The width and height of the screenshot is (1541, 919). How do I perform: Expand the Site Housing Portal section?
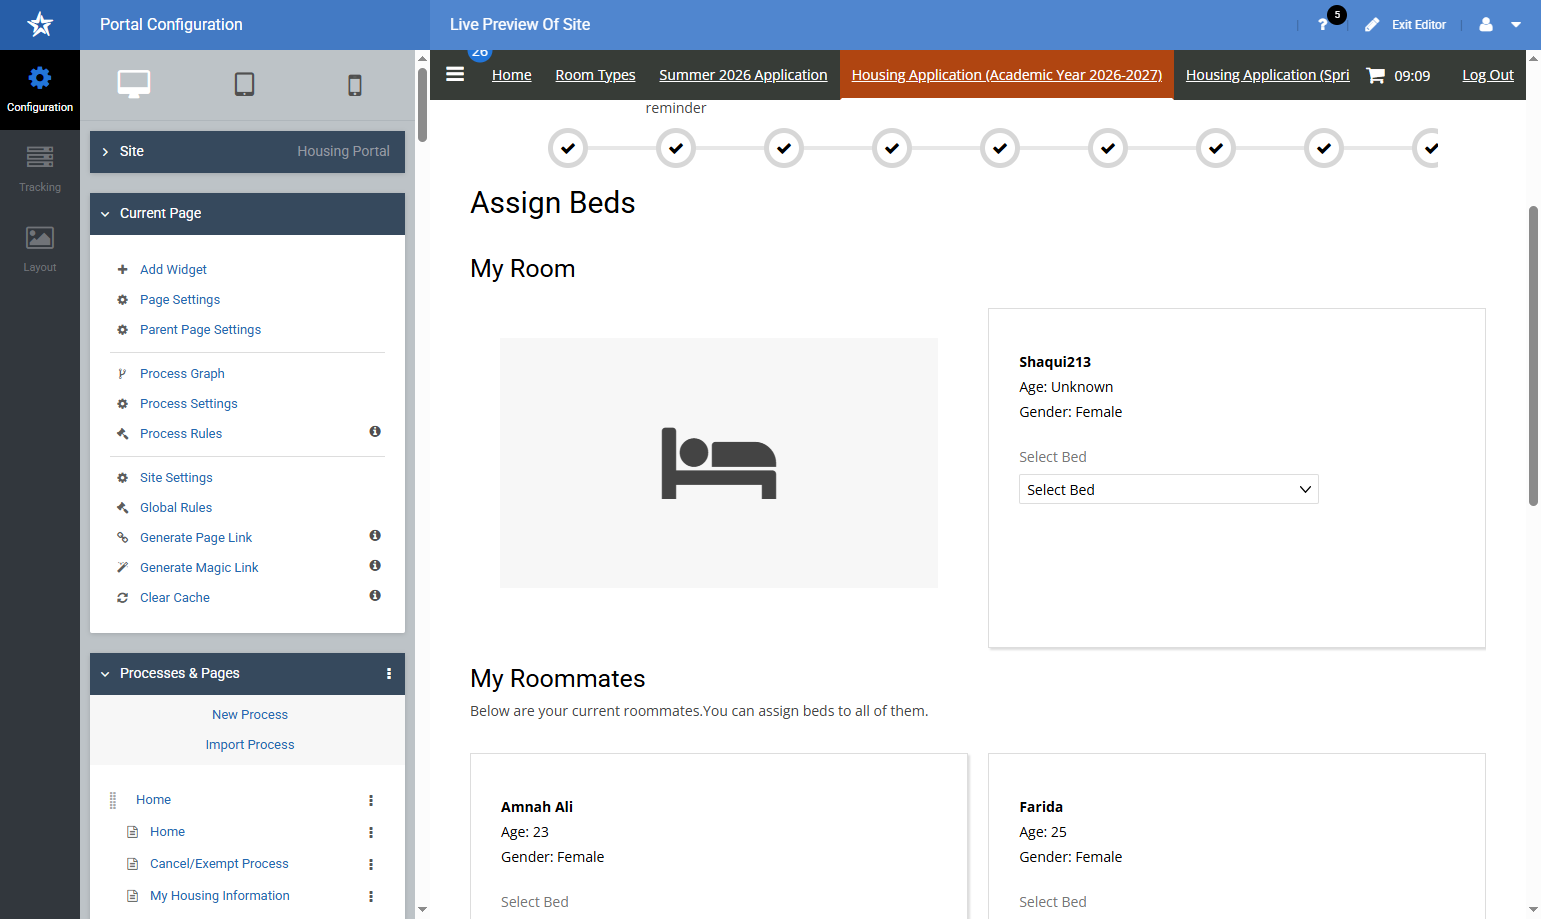click(x=247, y=152)
